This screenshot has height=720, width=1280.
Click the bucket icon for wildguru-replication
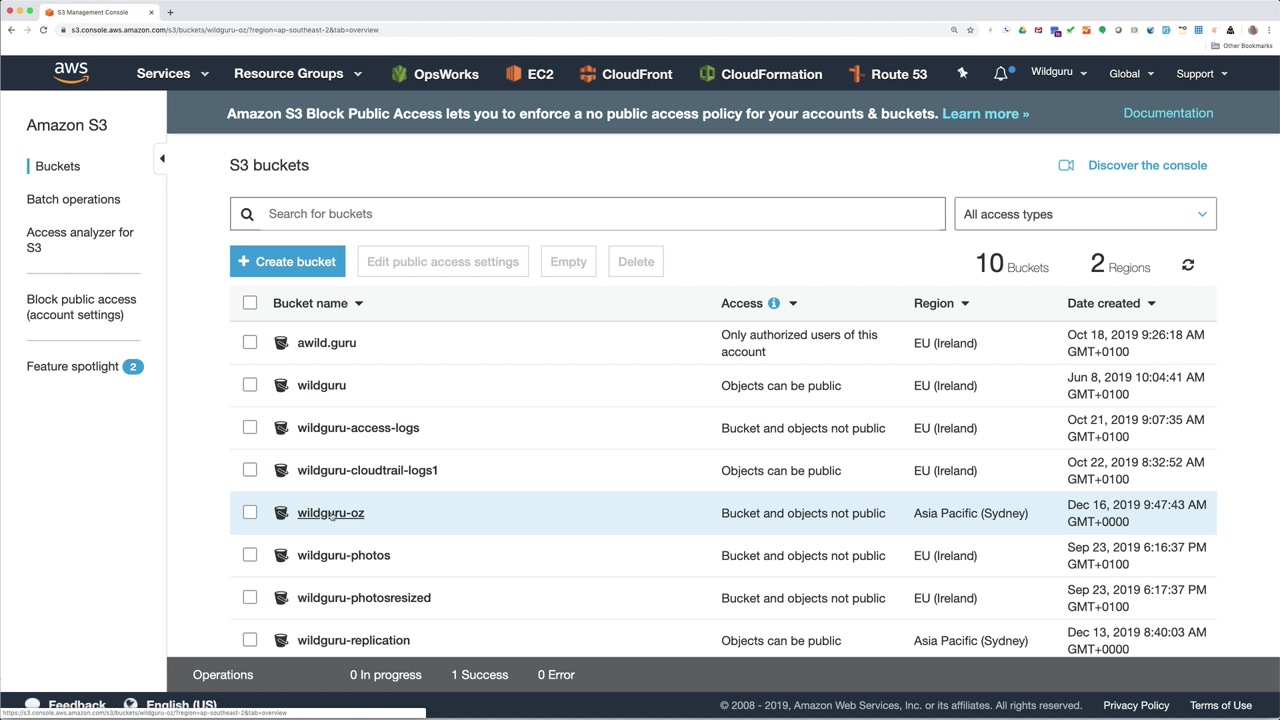tap(281, 640)
